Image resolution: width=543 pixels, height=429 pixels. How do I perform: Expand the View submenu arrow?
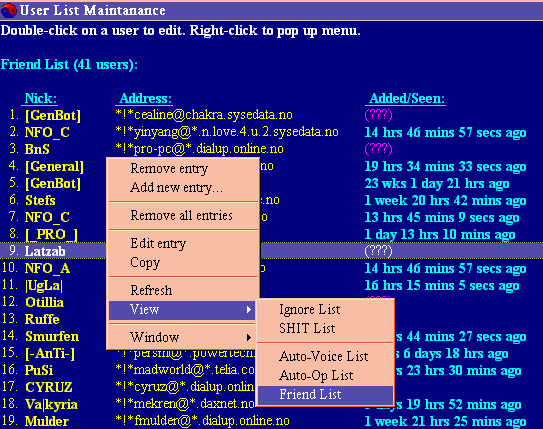coord(248,310)
